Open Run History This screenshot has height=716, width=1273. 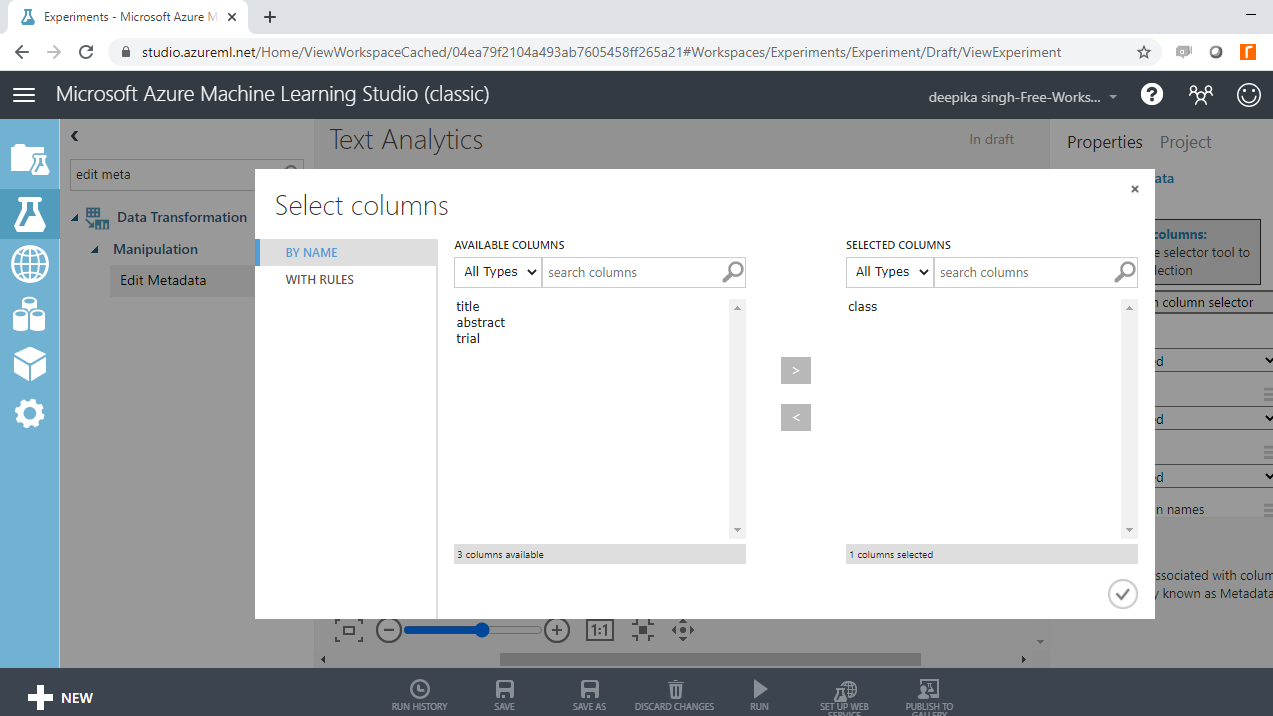coord(419,695)
